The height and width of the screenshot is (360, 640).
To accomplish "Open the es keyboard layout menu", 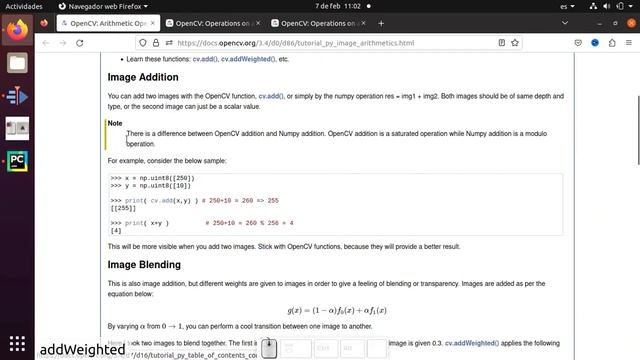I will point(567,6).
